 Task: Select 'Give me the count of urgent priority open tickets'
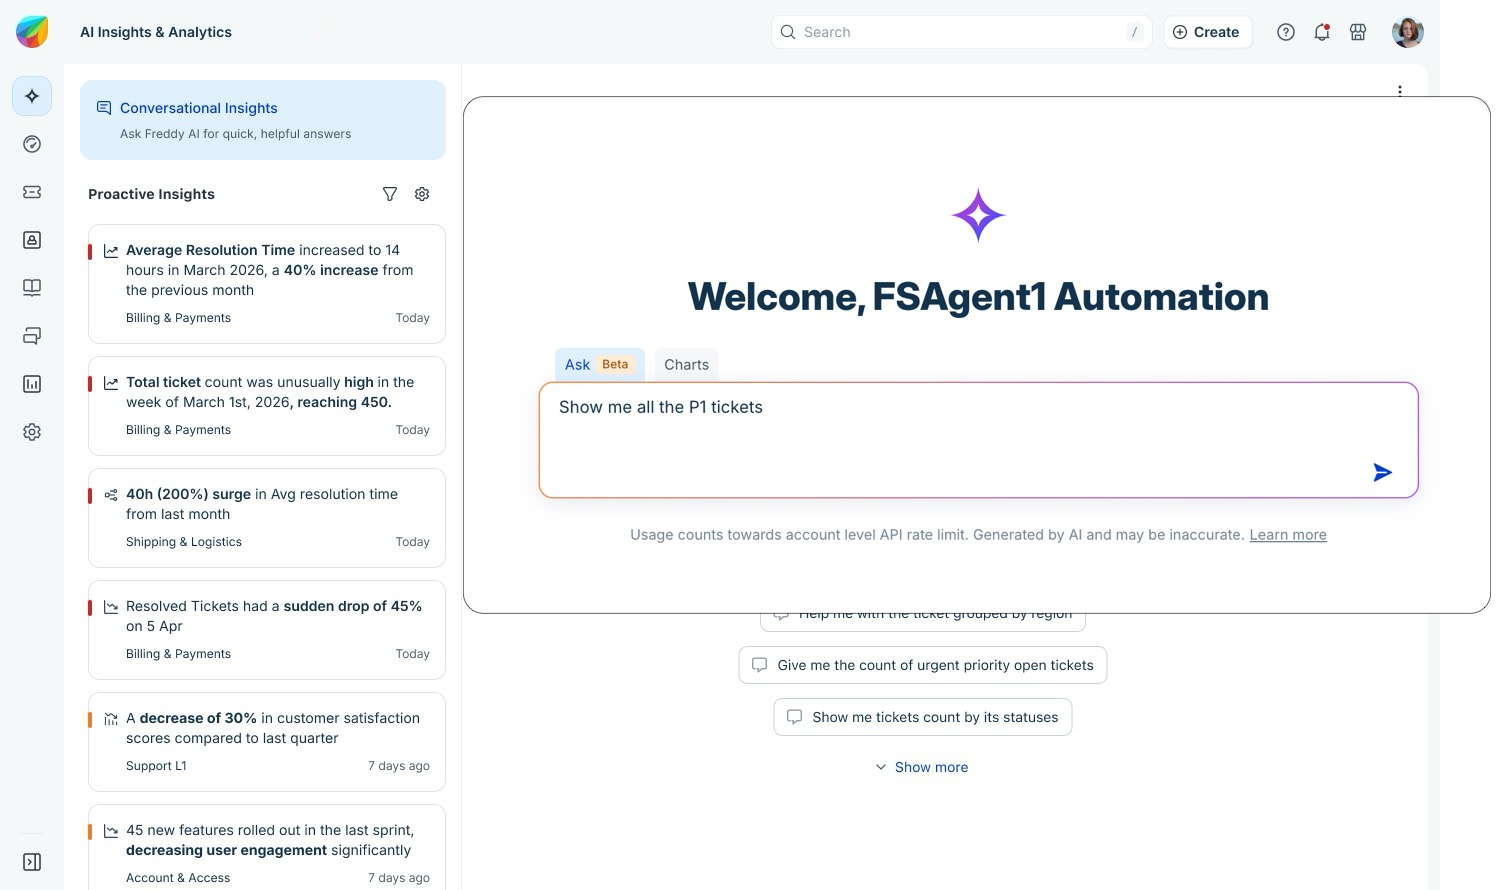[x=923, y=665]
